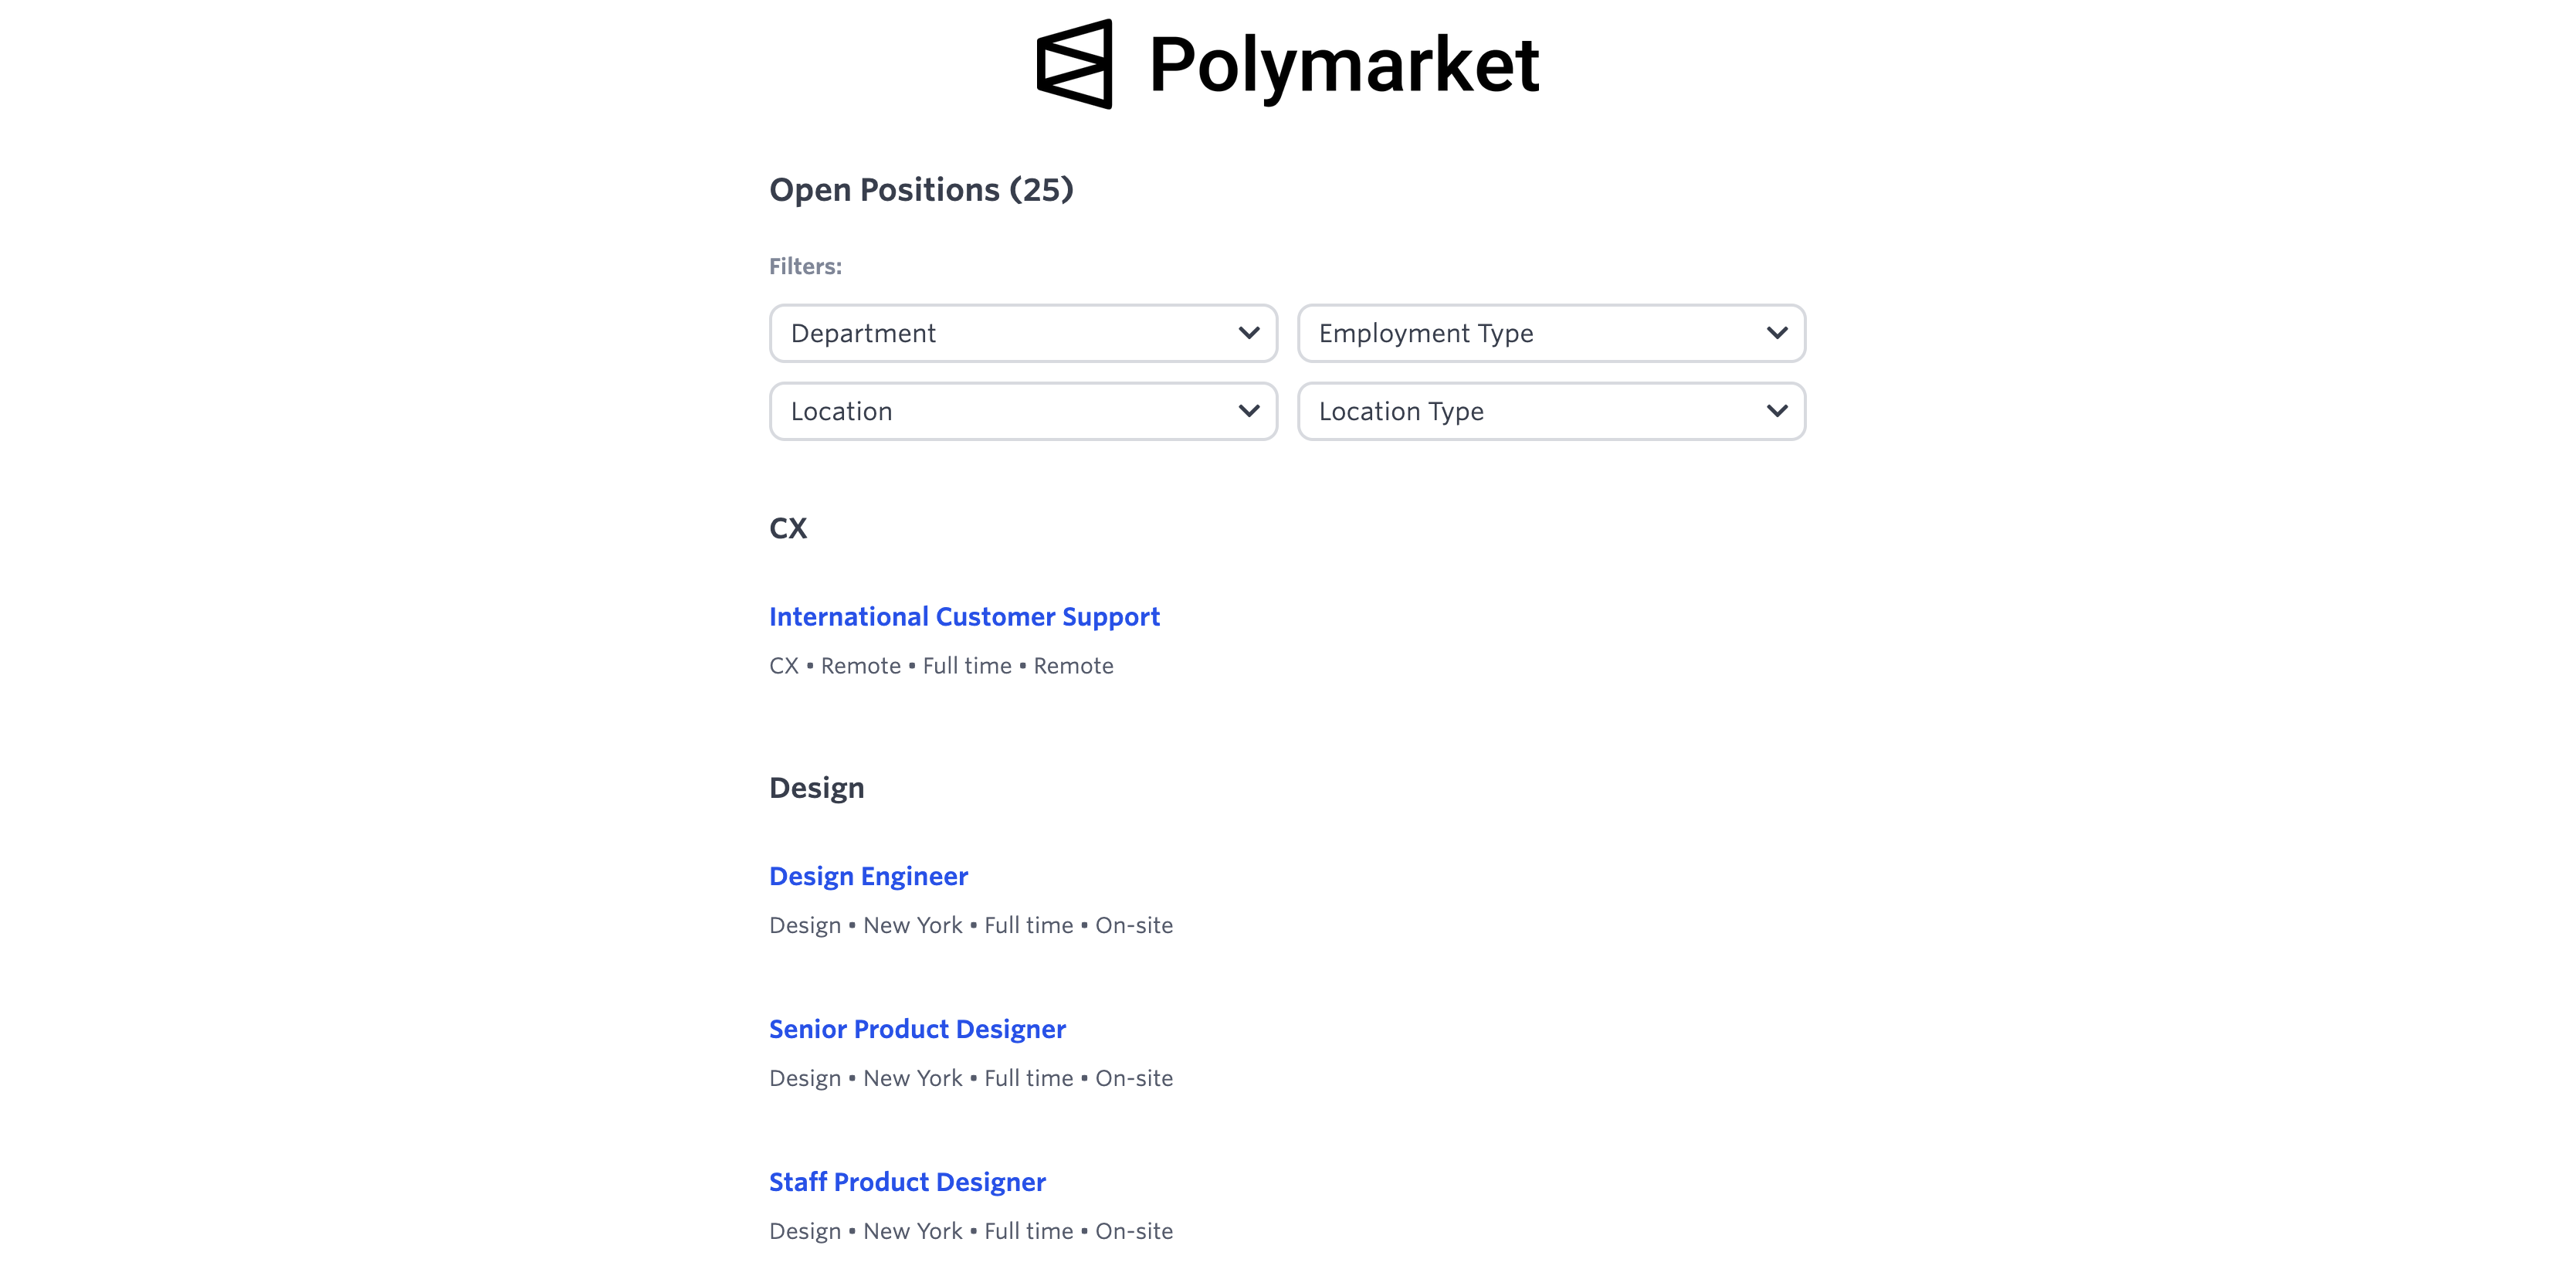The height and width of the screenshot is (1276, 2576).
Task: Click the Design department heading
Action: [x=816, y=788]
